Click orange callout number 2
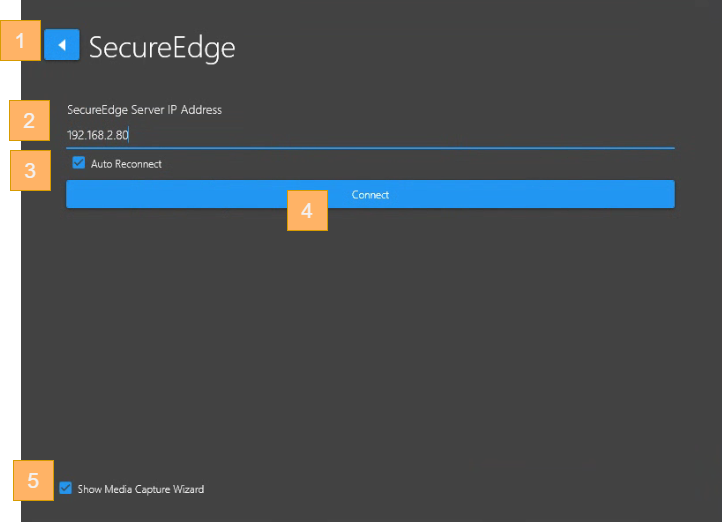Viewport: 723px width, 522px height. tap(30, 120)
